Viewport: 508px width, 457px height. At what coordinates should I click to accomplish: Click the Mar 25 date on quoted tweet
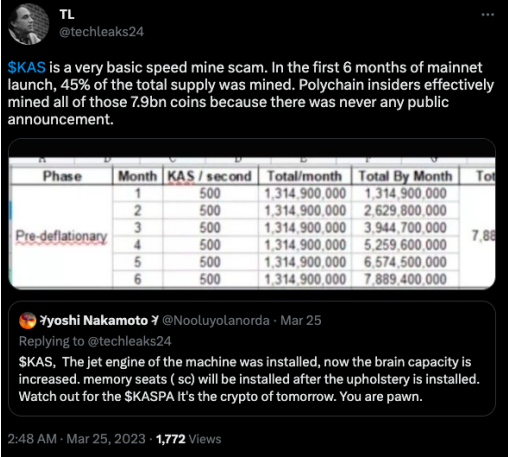click(301, 320)
